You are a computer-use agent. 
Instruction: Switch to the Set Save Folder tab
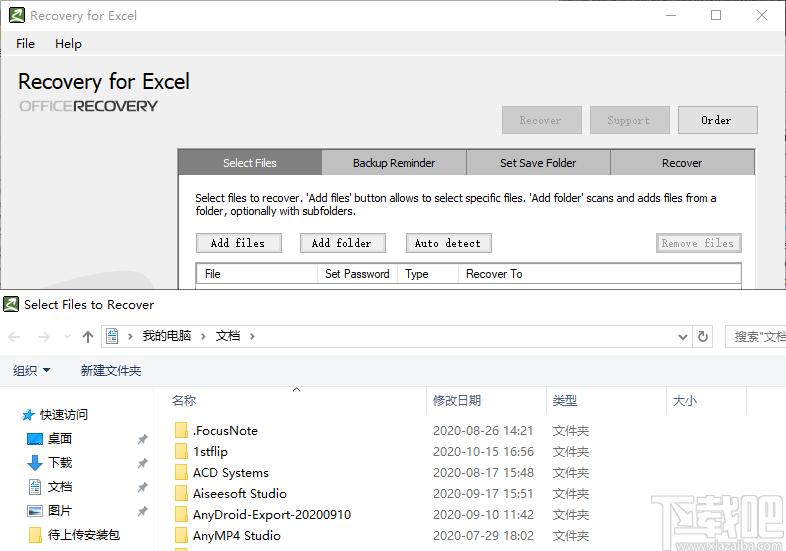(x=538, y=163)
